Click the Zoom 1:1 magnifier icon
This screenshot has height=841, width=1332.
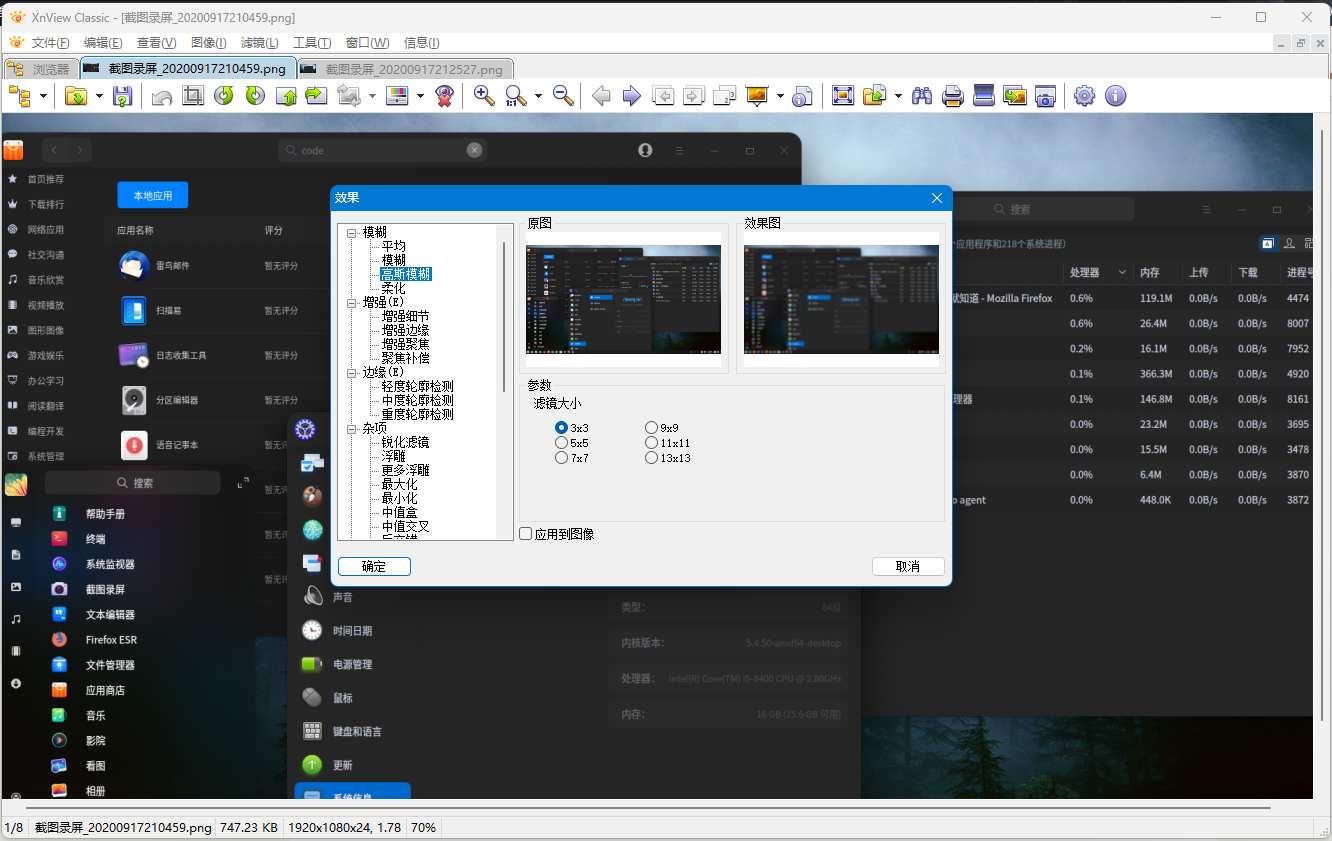pyautogui.click(x=516, y=96)
